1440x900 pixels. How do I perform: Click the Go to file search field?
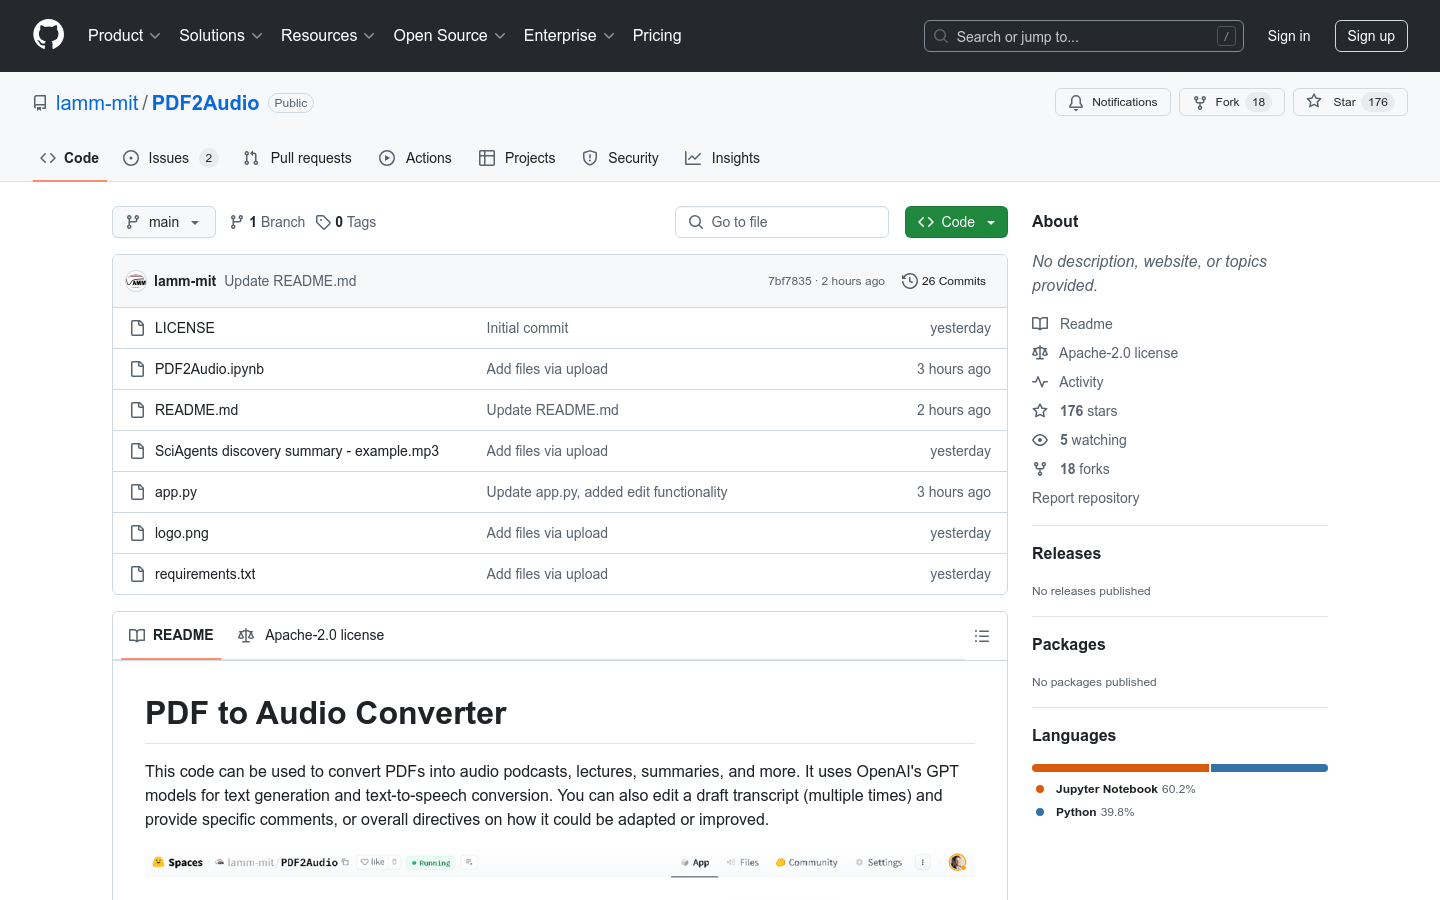[782, 222]
